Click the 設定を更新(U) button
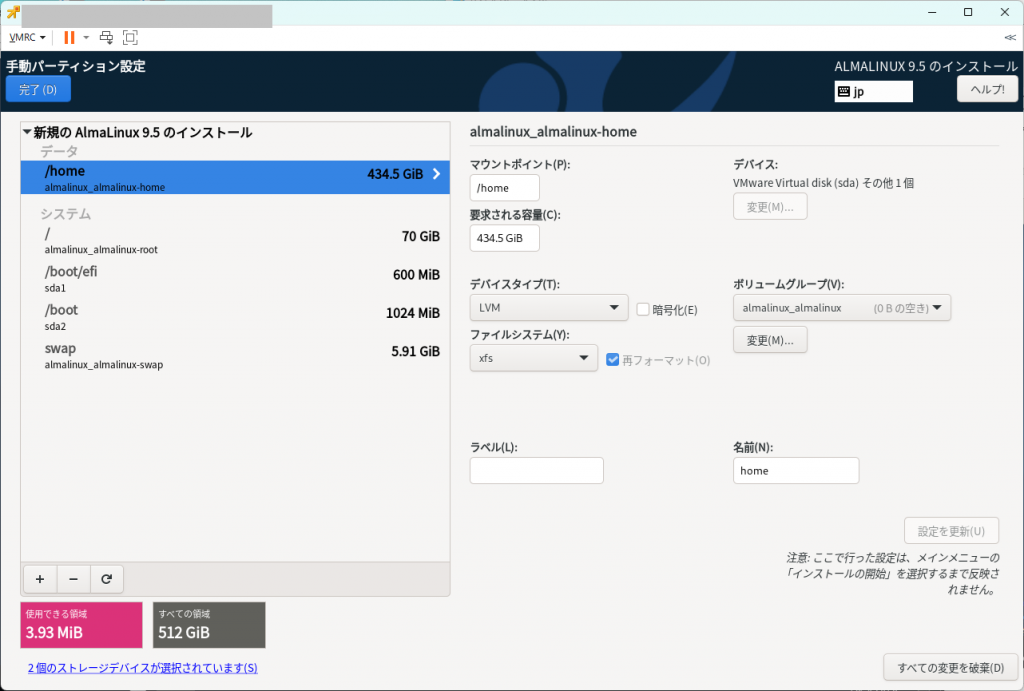The image size is (1024, 691). click(951, 531)
